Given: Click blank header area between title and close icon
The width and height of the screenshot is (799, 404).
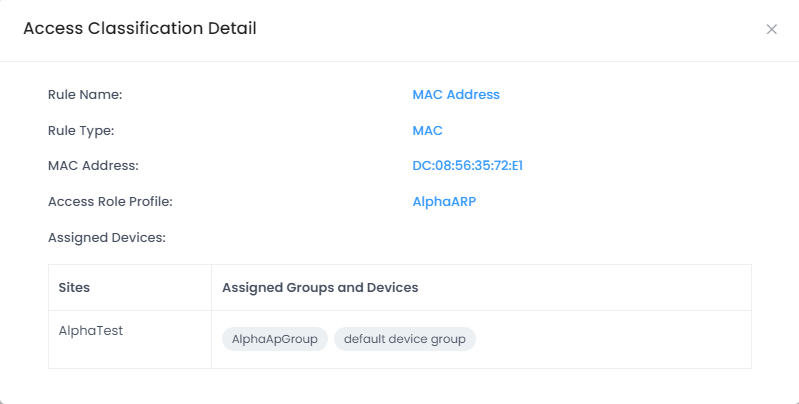Looking at the screenshot, I should click(500, 30).
